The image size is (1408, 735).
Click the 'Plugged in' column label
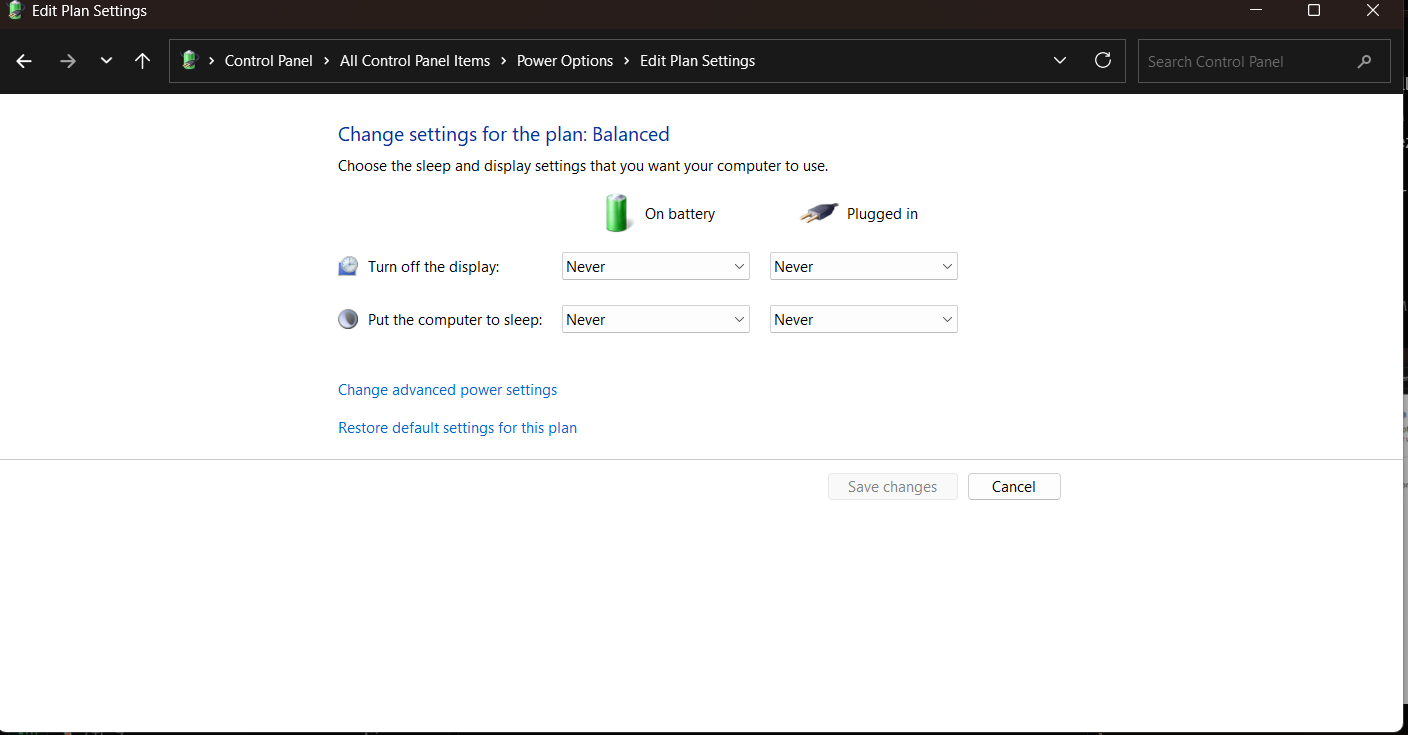pyautogui.click(x=882, y=214)
